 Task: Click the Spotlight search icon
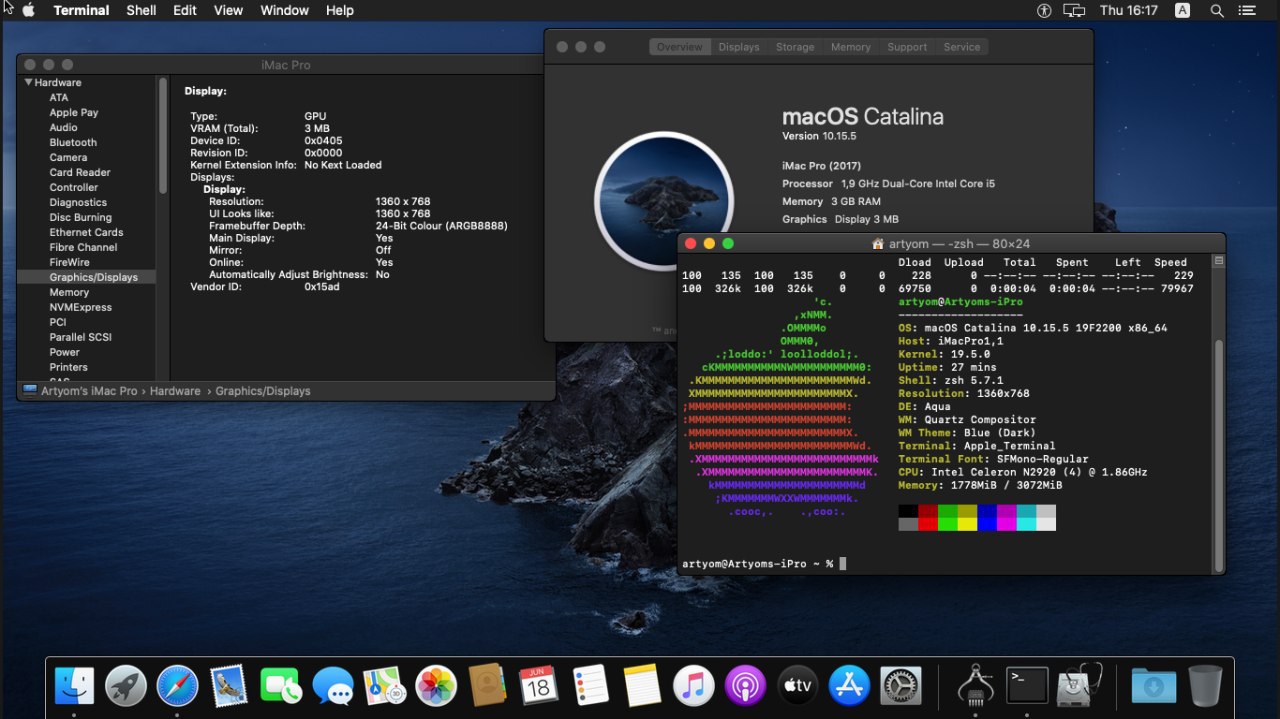[x=1217, y=10]
